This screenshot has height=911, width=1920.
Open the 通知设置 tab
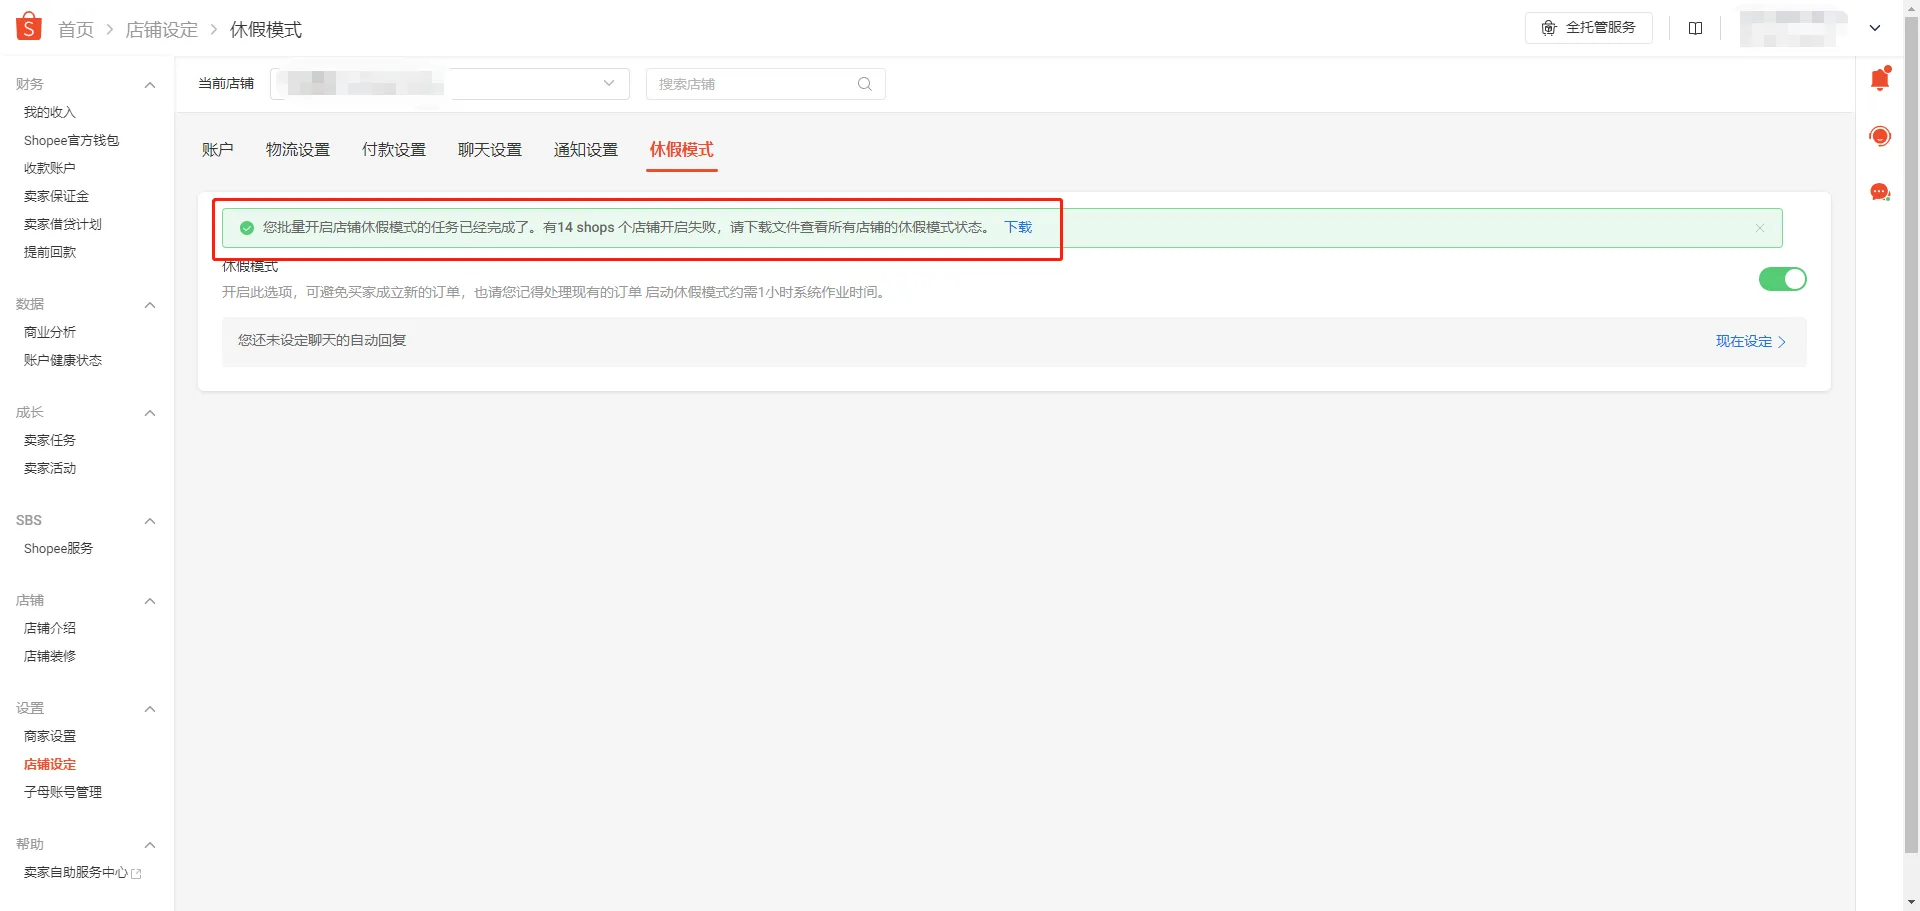pyautogui.click(x=585, y=149)
